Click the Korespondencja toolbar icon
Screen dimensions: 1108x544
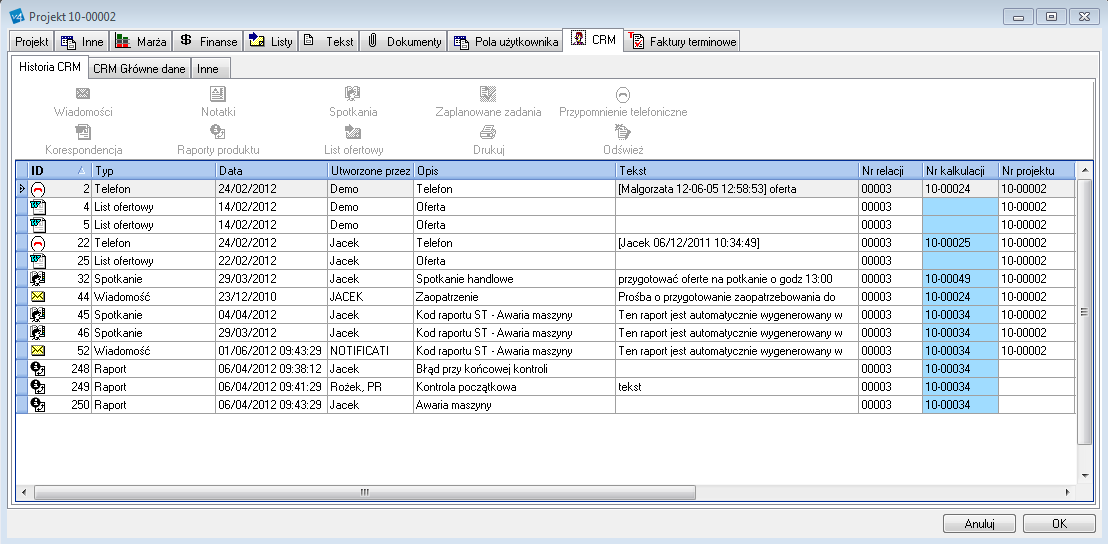point(83,131)
